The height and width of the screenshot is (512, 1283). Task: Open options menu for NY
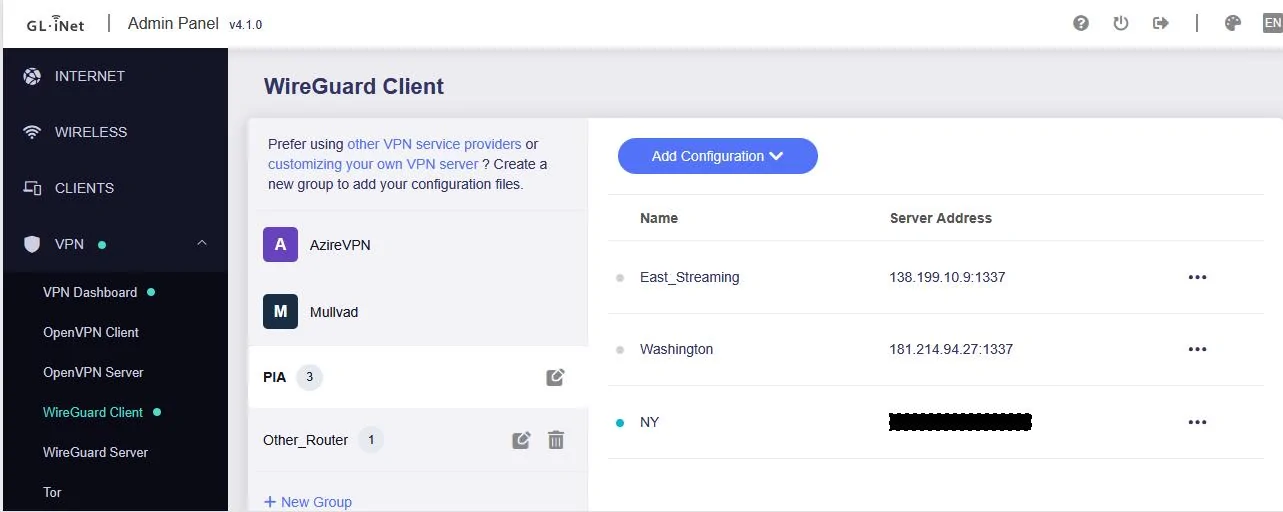click(1197, 422)
